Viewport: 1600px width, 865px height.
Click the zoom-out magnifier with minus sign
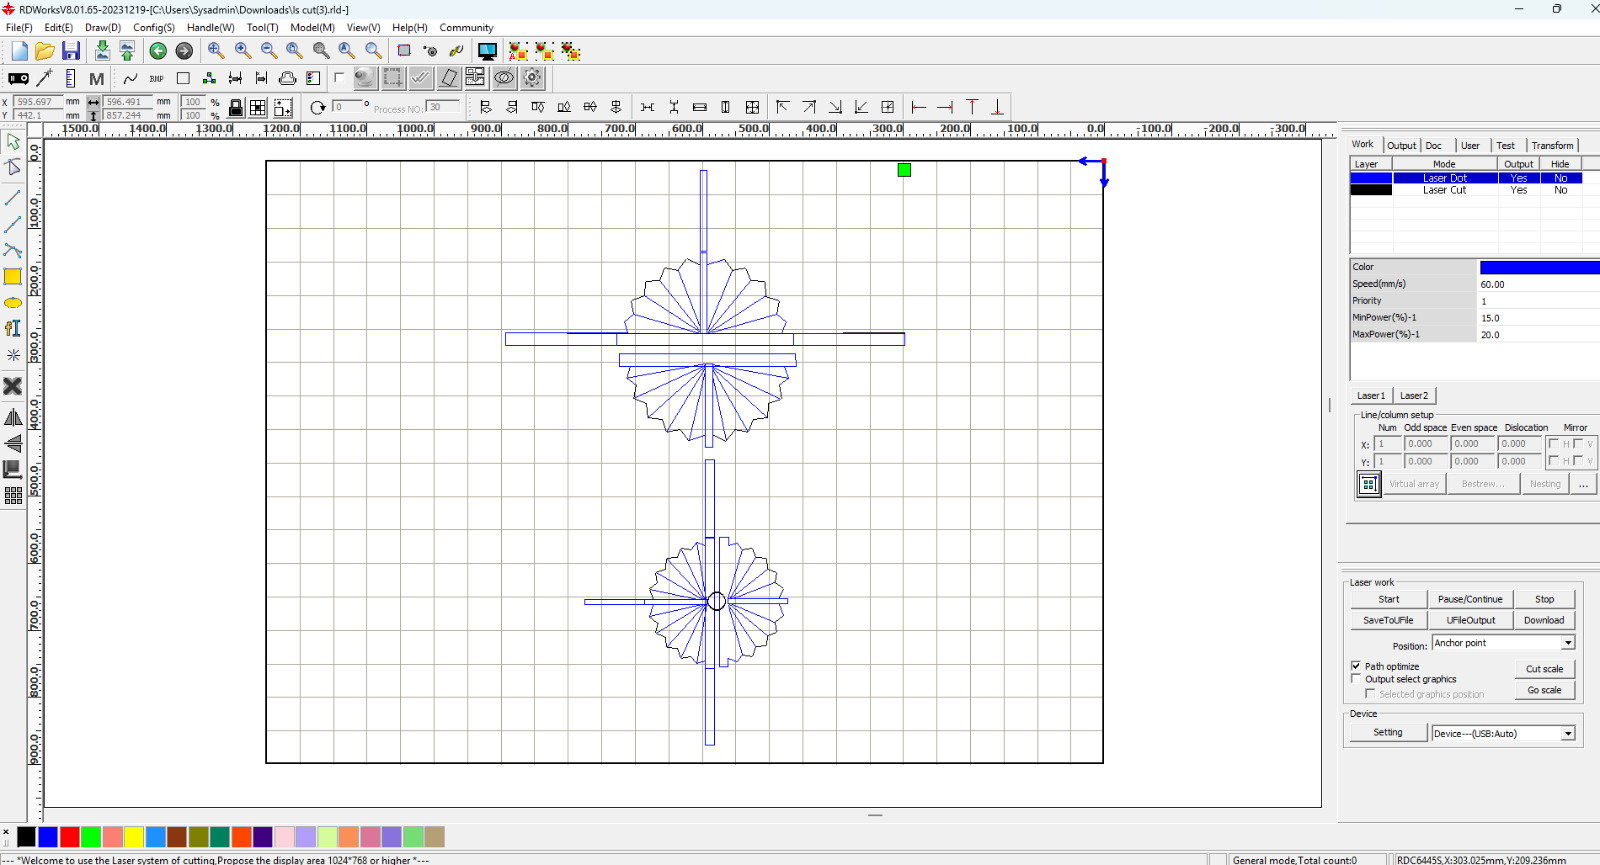point(269,51)
